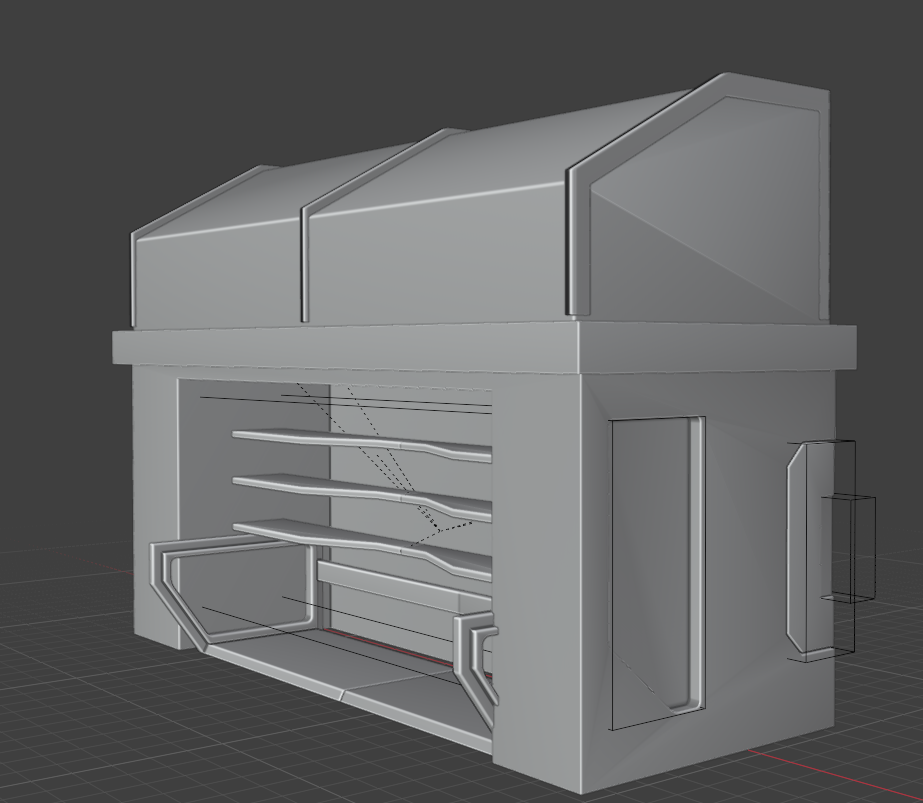Screen dimensions: 923x803
Task: Select the top shelf inside the model
Action: click(362, 443)
